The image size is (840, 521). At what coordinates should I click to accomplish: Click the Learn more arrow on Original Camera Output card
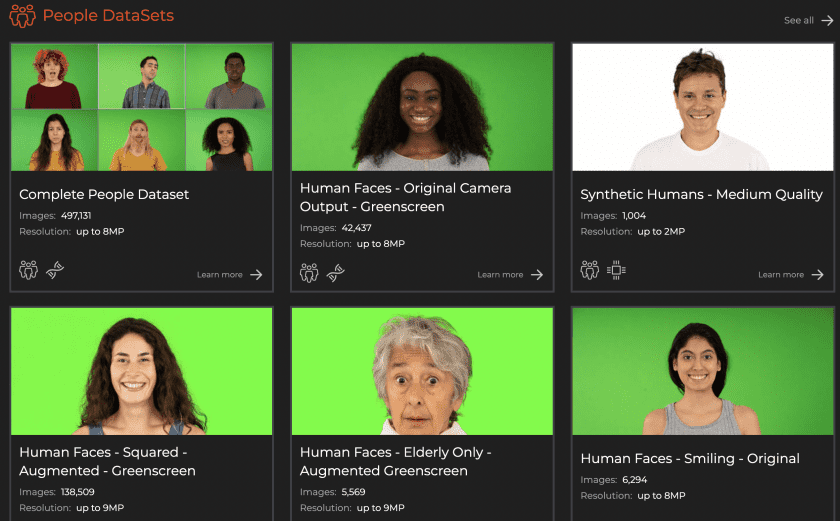tap(537, 275)
